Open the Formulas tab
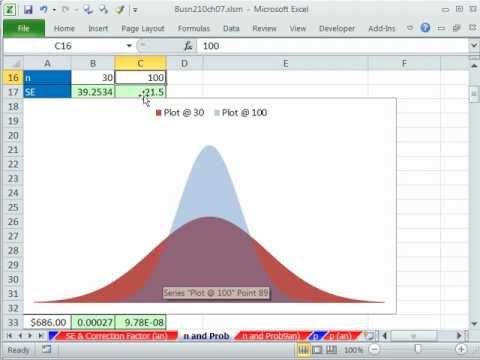 pos(194,29)
